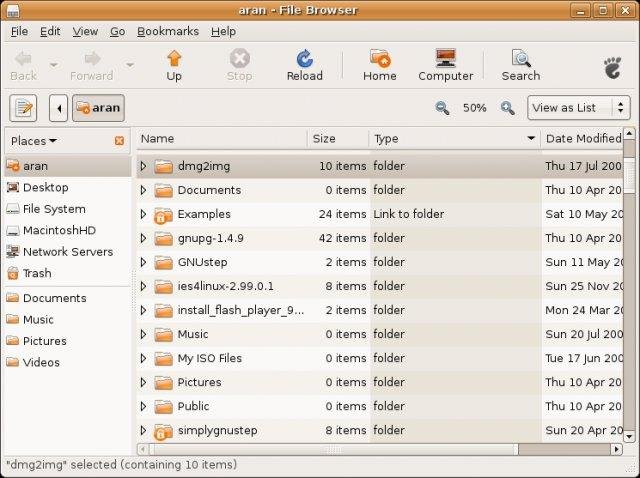
Task: Open the Pictures bookmark in the sidebar
Action: click(68, 341)
